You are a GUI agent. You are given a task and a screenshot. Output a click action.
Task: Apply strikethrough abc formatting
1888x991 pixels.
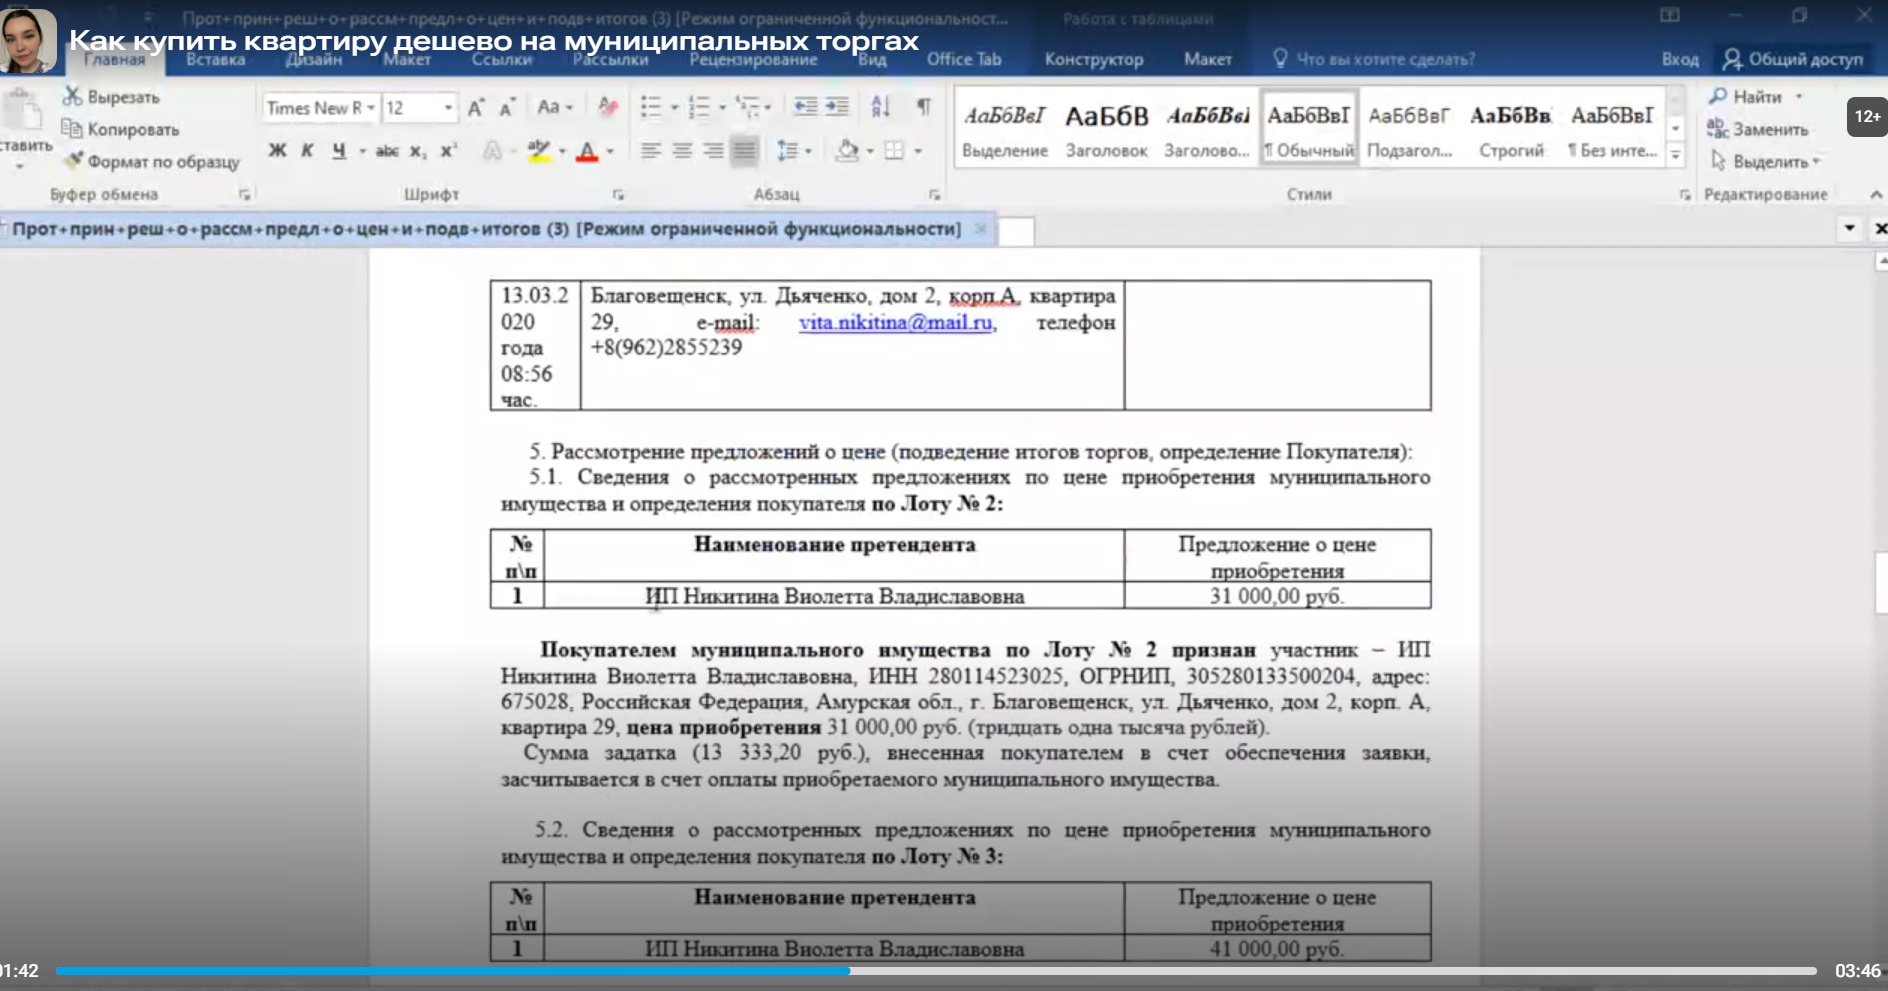click(x=387, y=151)
